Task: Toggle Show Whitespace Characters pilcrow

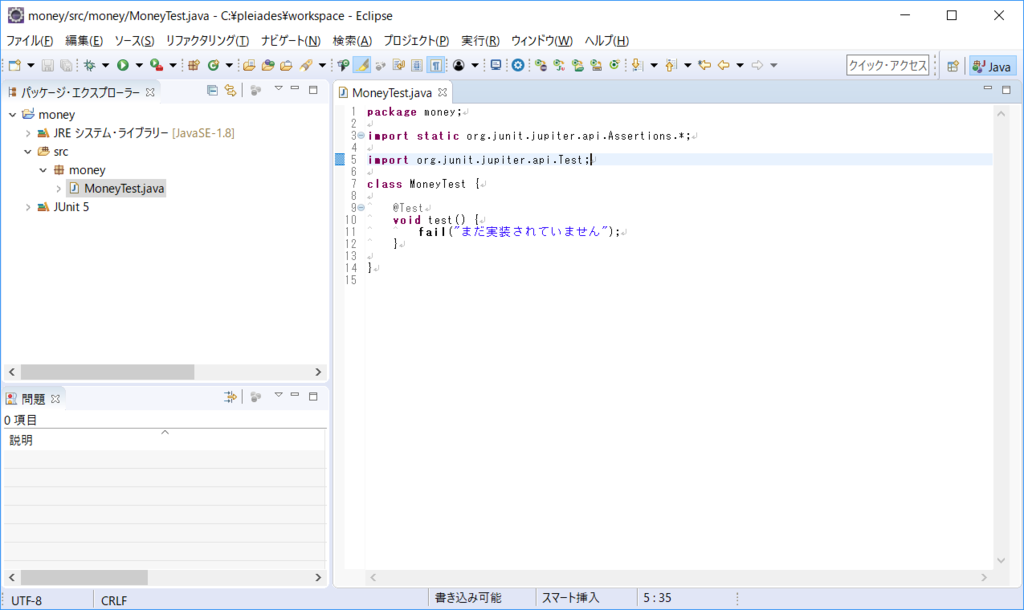Action: pyautogui.click(x=436, y=65)
